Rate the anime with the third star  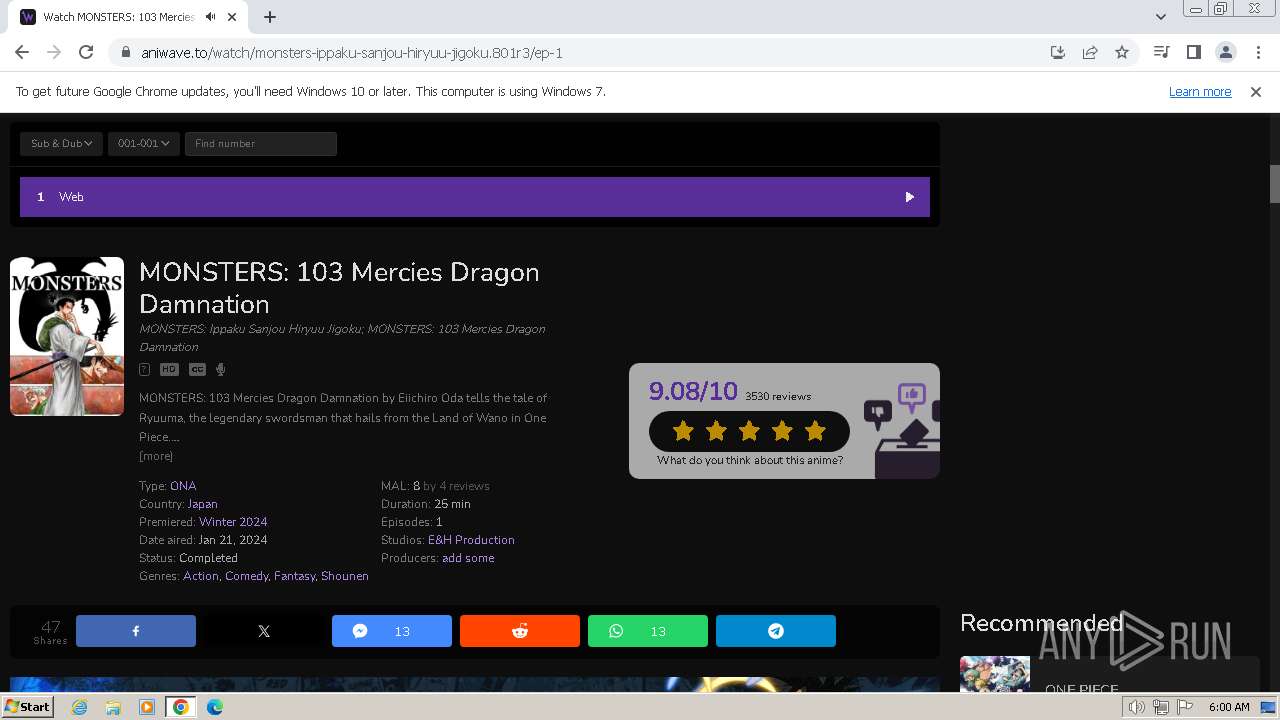tap(750, 431)
